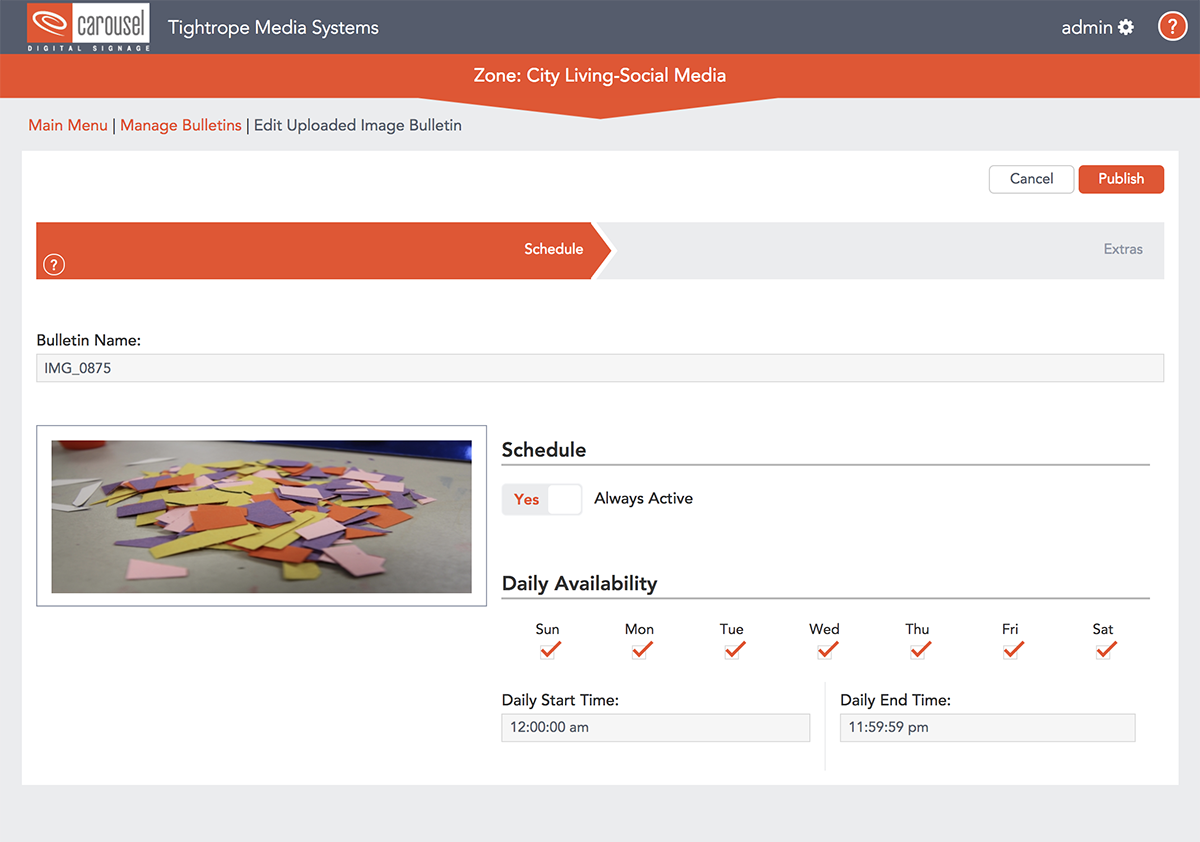Disable the Wed availability checkbox
Screen dimensions: 1200x842
click(x=825, y=650)
